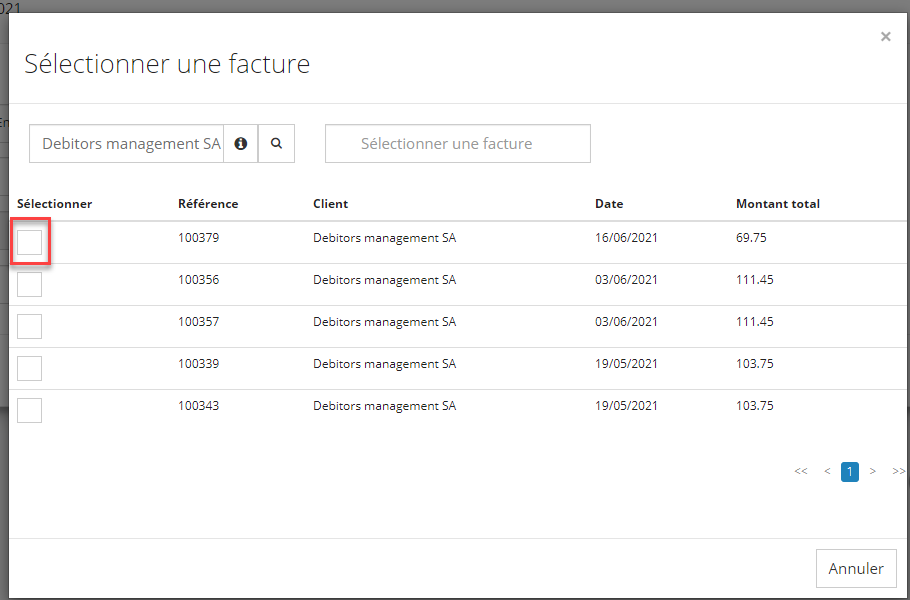Jump to last page of results
Screen dimensions: 910x600
897,471
